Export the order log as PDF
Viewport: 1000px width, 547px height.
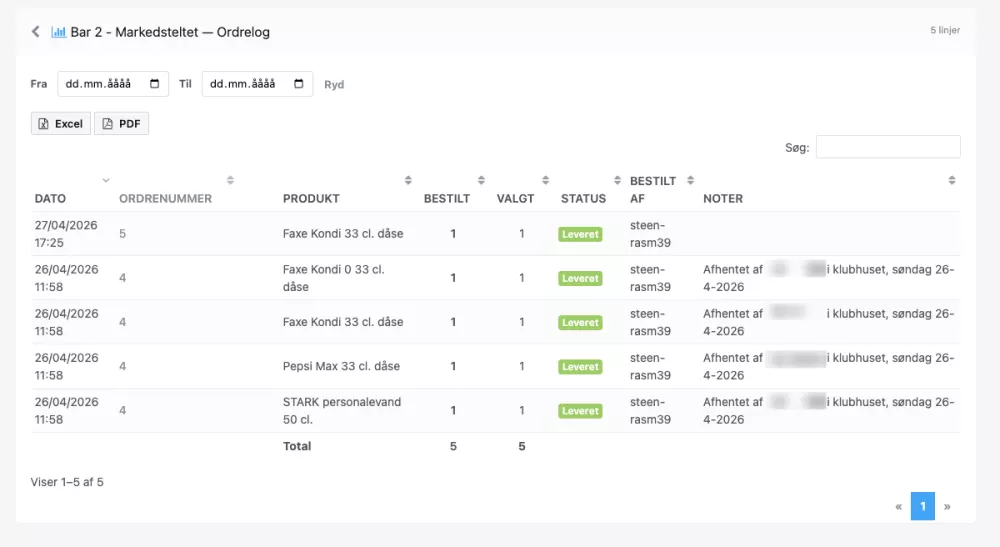[121, 124]
